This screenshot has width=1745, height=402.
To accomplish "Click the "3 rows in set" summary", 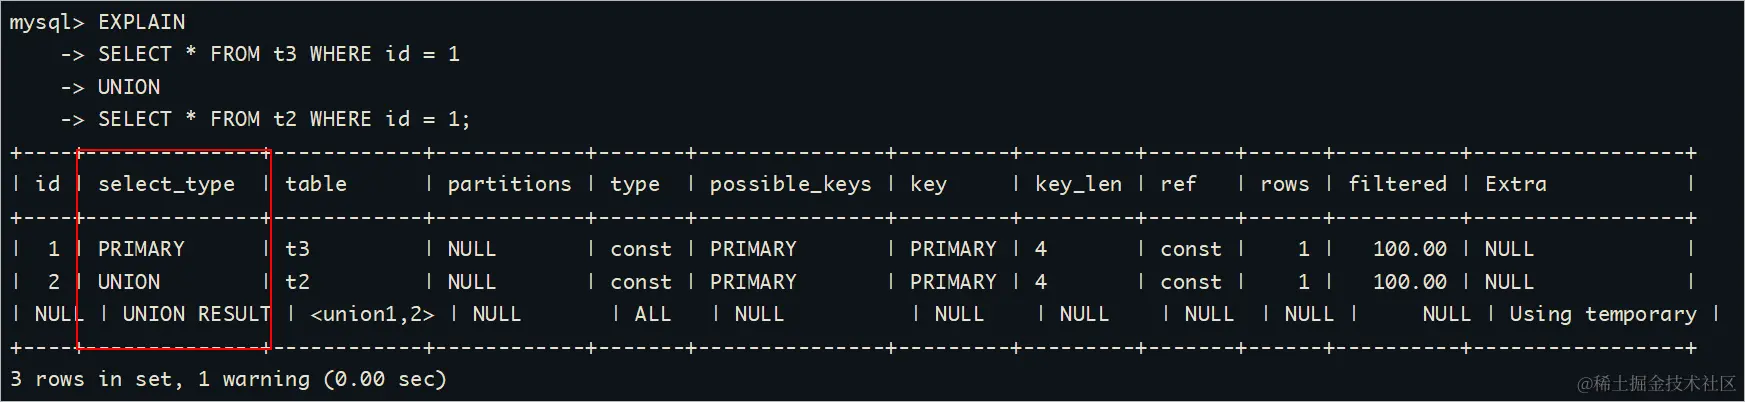I will [x=96, y=379].
